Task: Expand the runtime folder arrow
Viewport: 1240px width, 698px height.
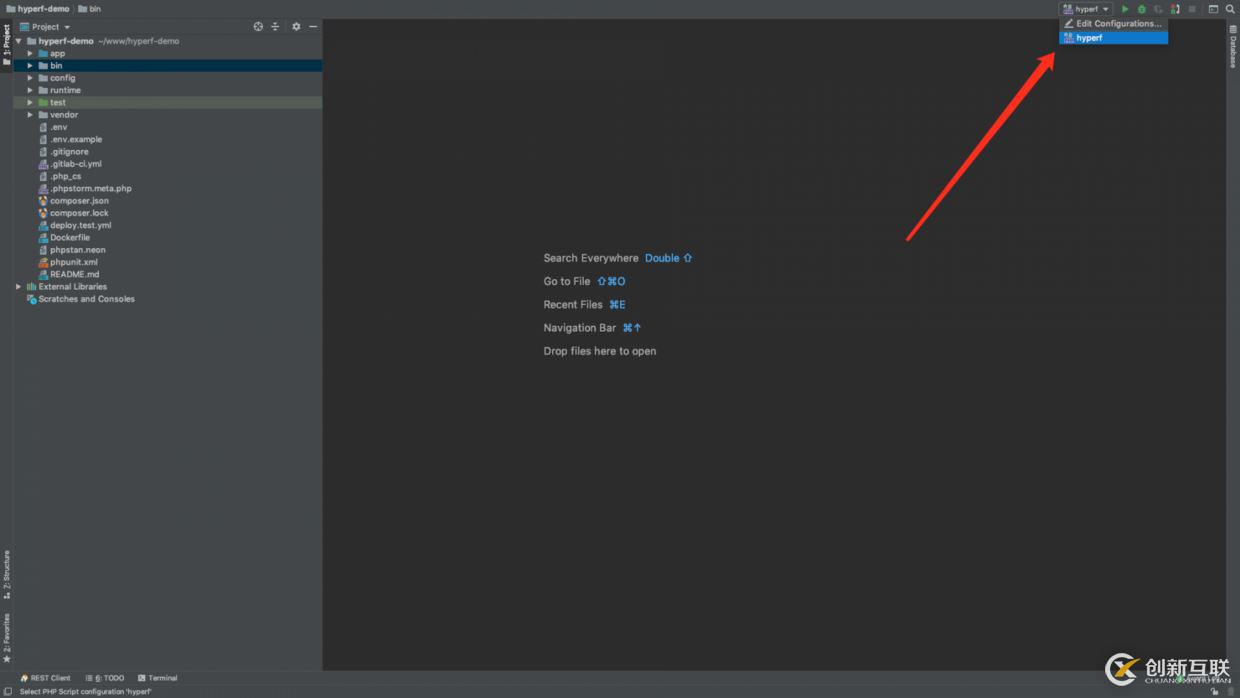Action: 30,90
